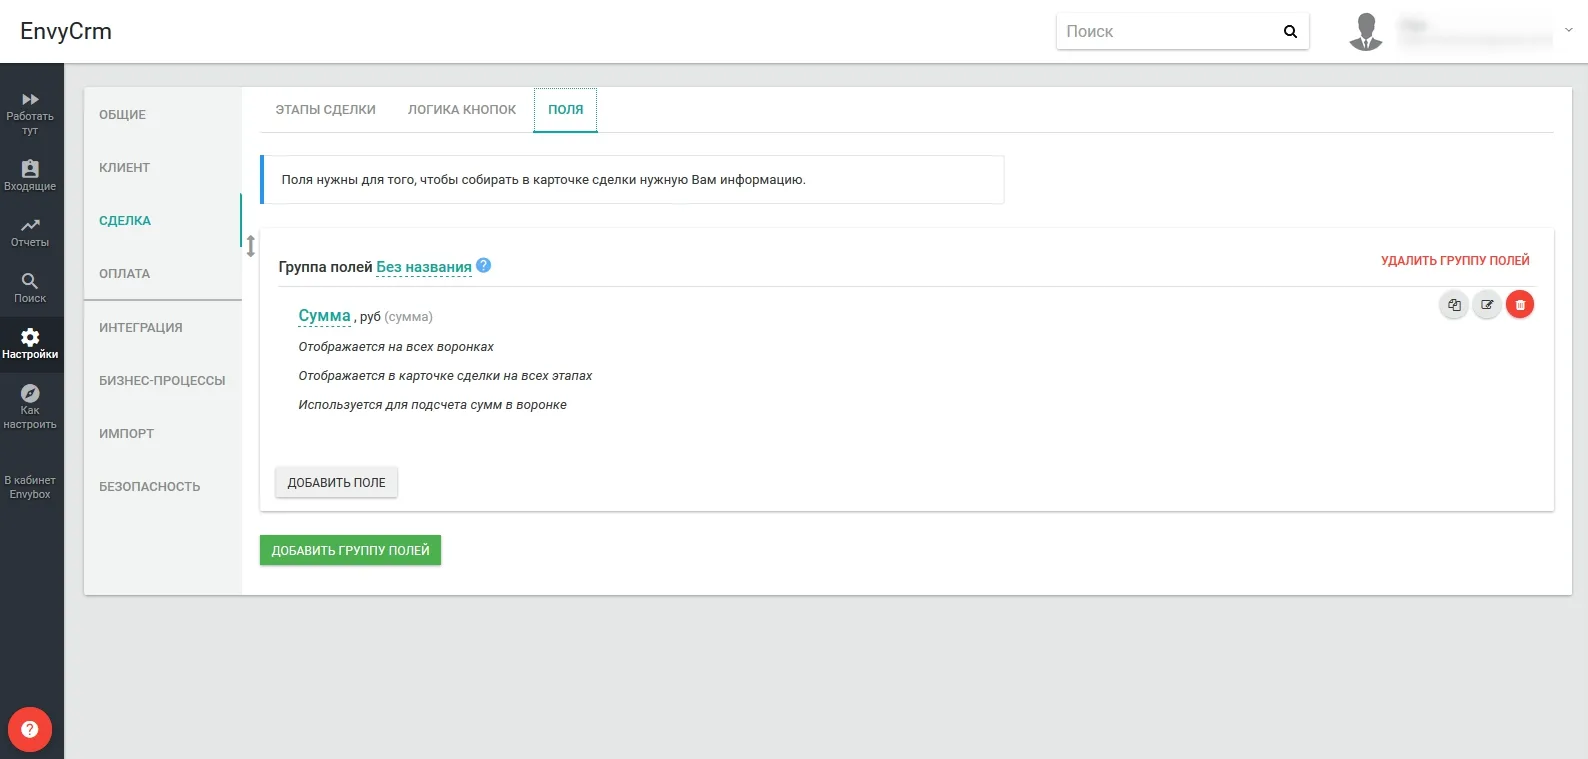
Task: Click into the Поиск input field
Action: (1168, 31)
